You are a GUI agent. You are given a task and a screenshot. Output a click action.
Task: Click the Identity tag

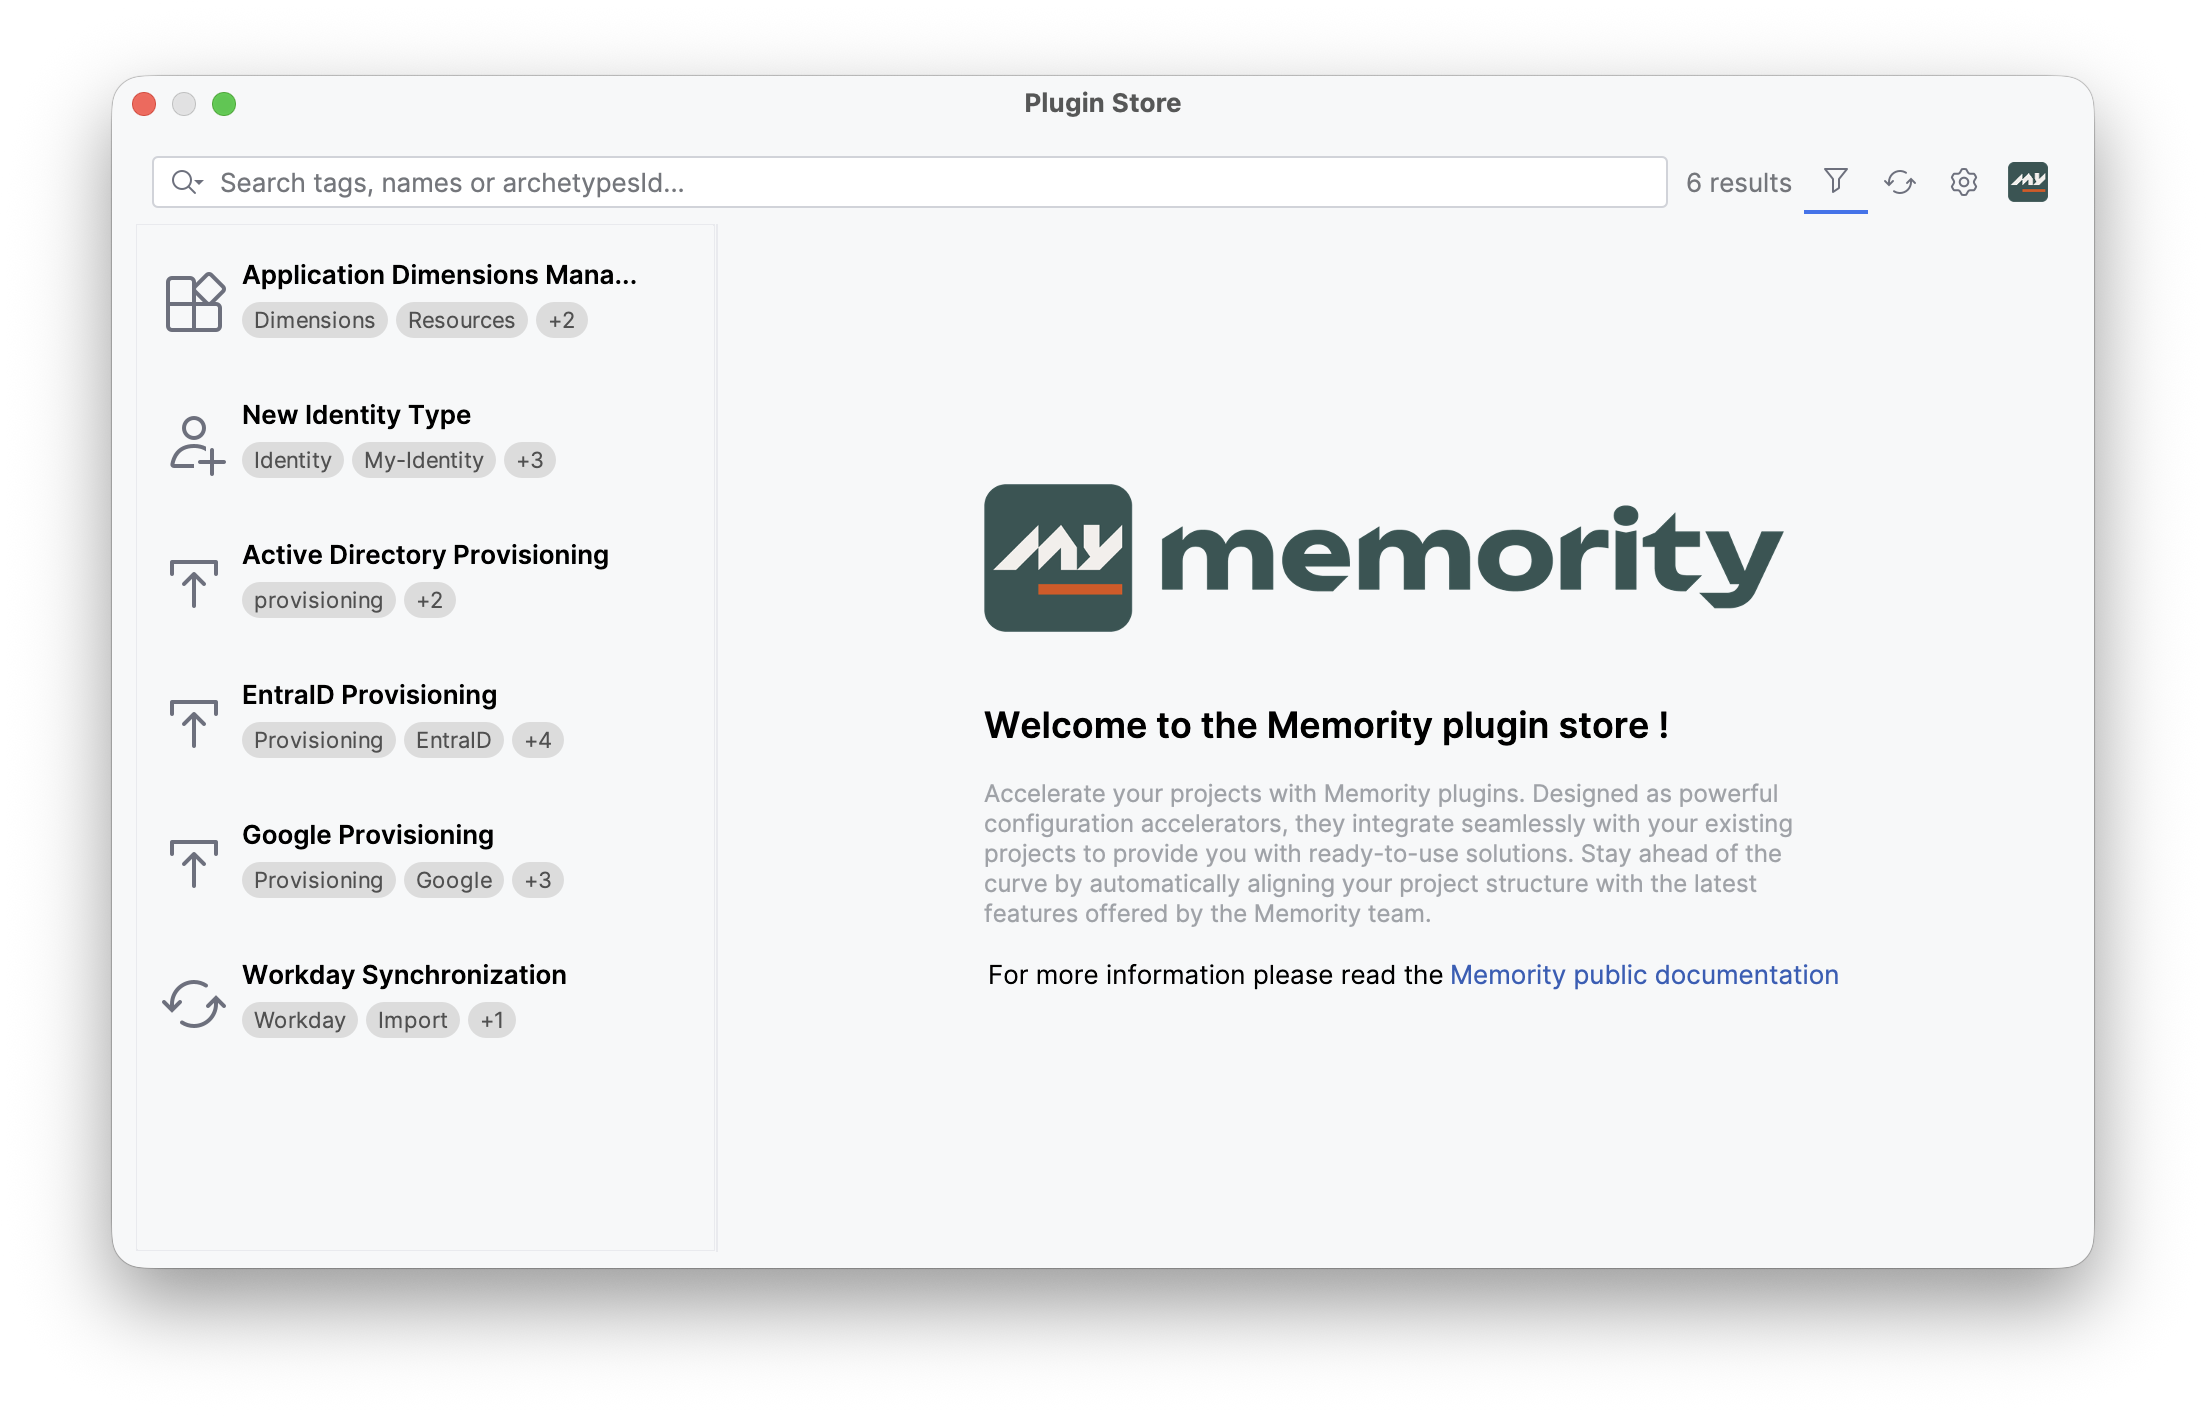[x=292, y=460]
